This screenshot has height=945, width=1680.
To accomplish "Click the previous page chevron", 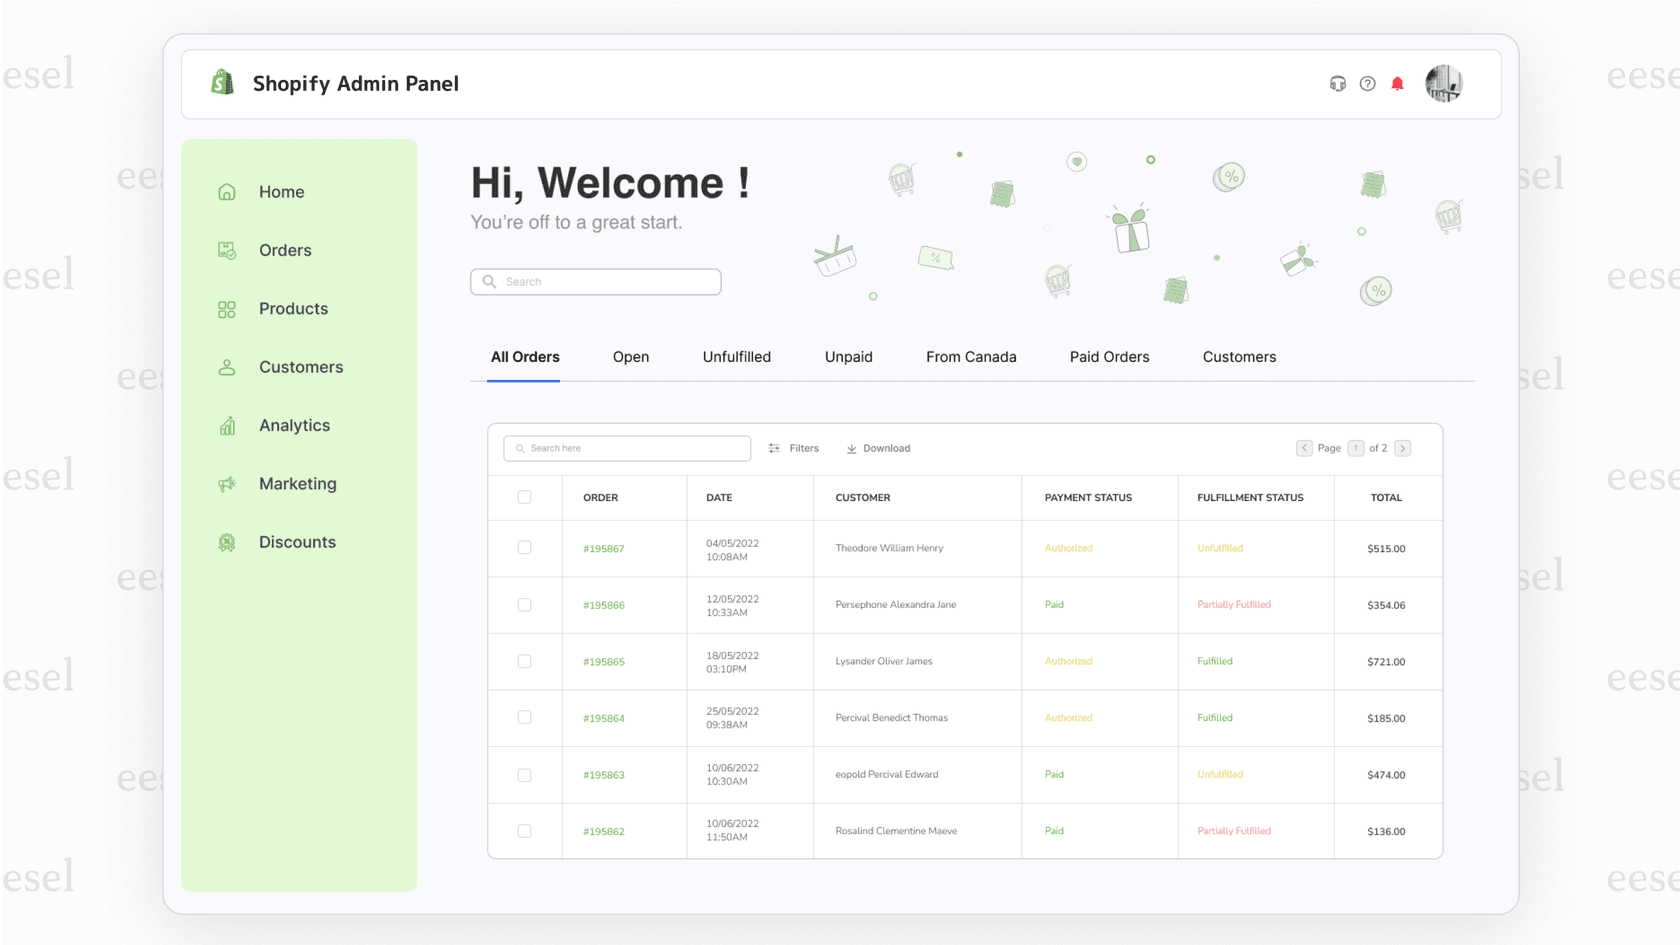I will coord(1305,448).
